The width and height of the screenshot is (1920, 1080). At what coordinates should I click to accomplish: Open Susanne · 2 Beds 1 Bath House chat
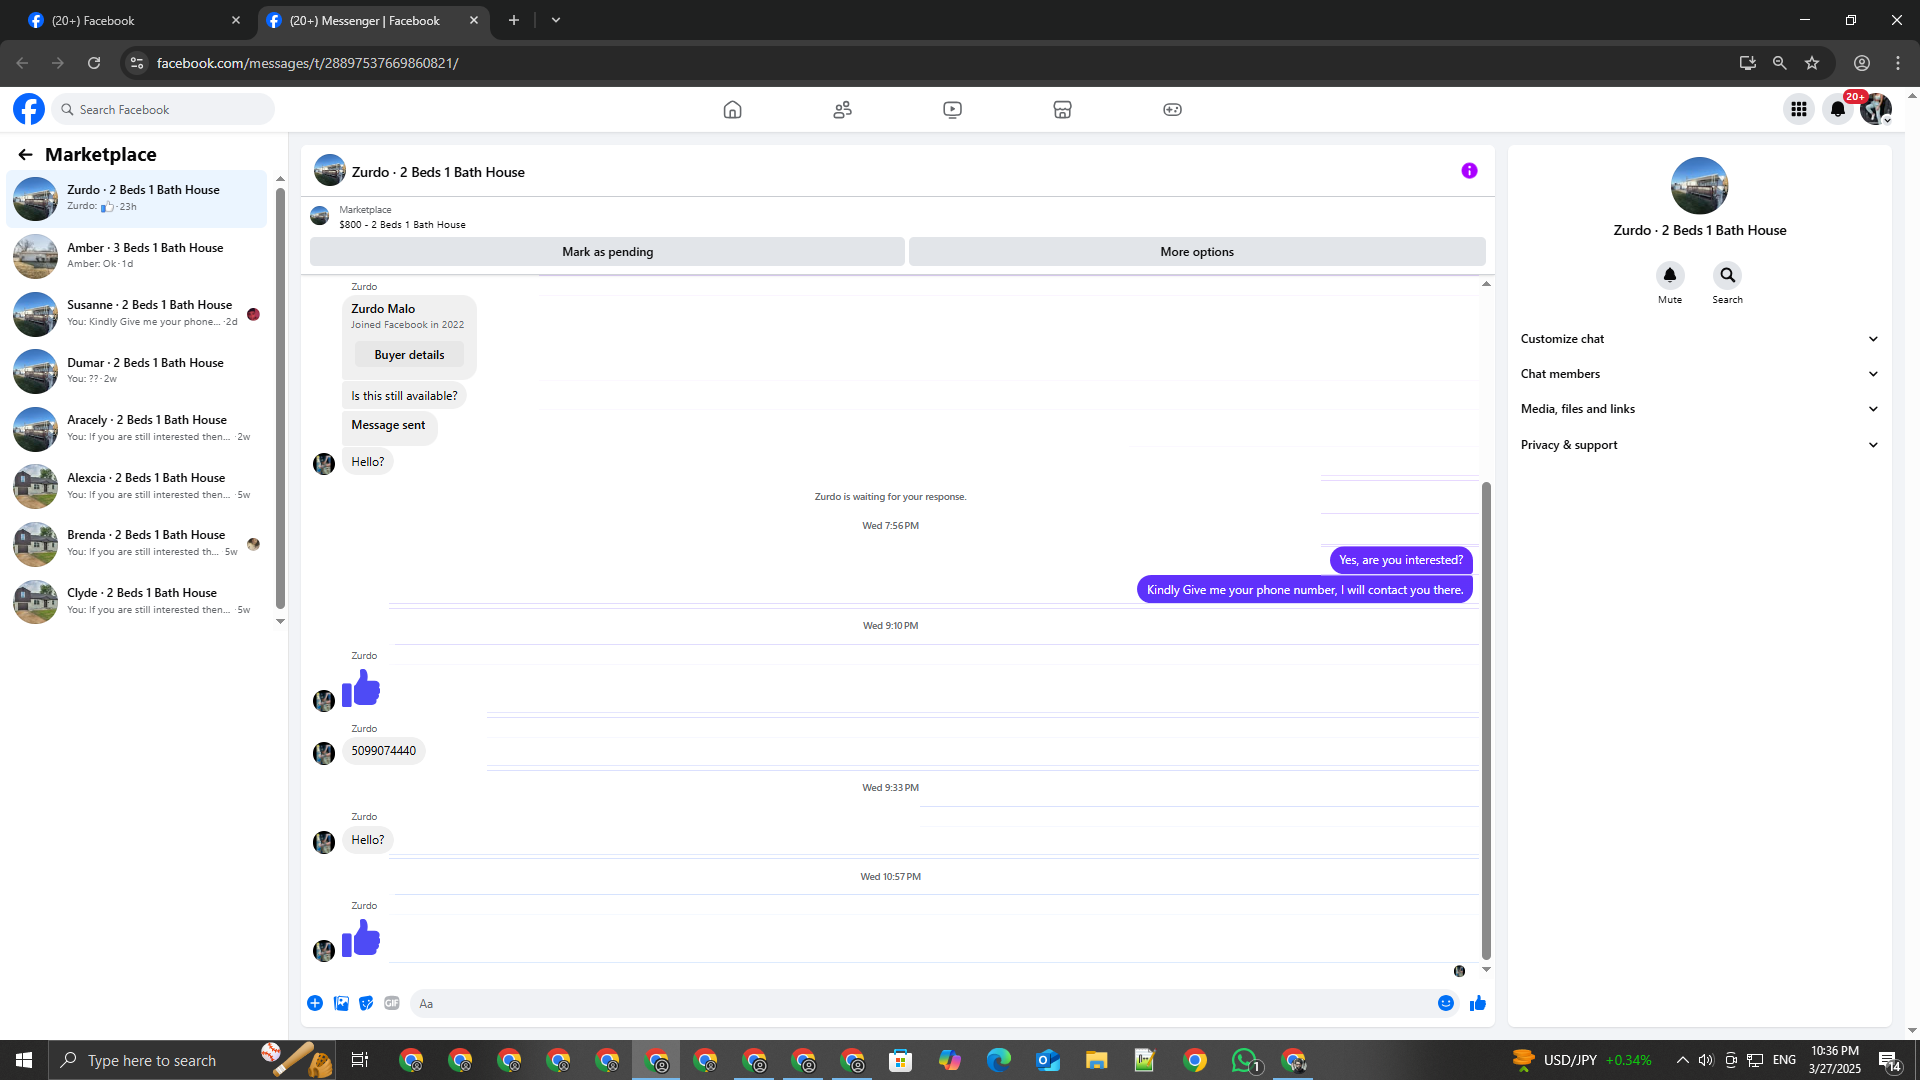coord(137,313)
